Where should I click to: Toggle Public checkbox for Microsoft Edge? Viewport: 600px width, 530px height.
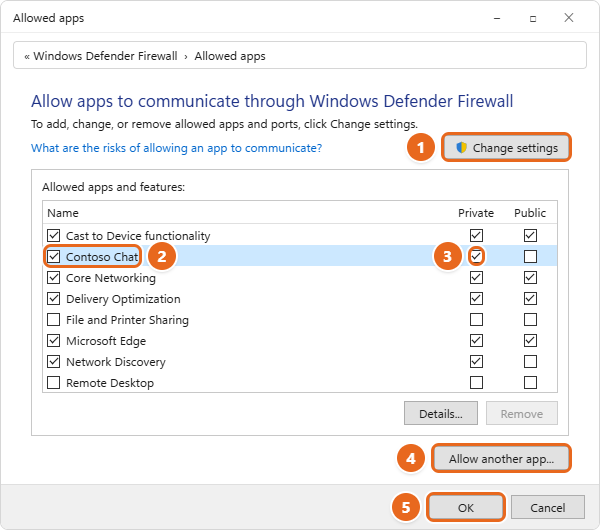click(x=530, y=341)
